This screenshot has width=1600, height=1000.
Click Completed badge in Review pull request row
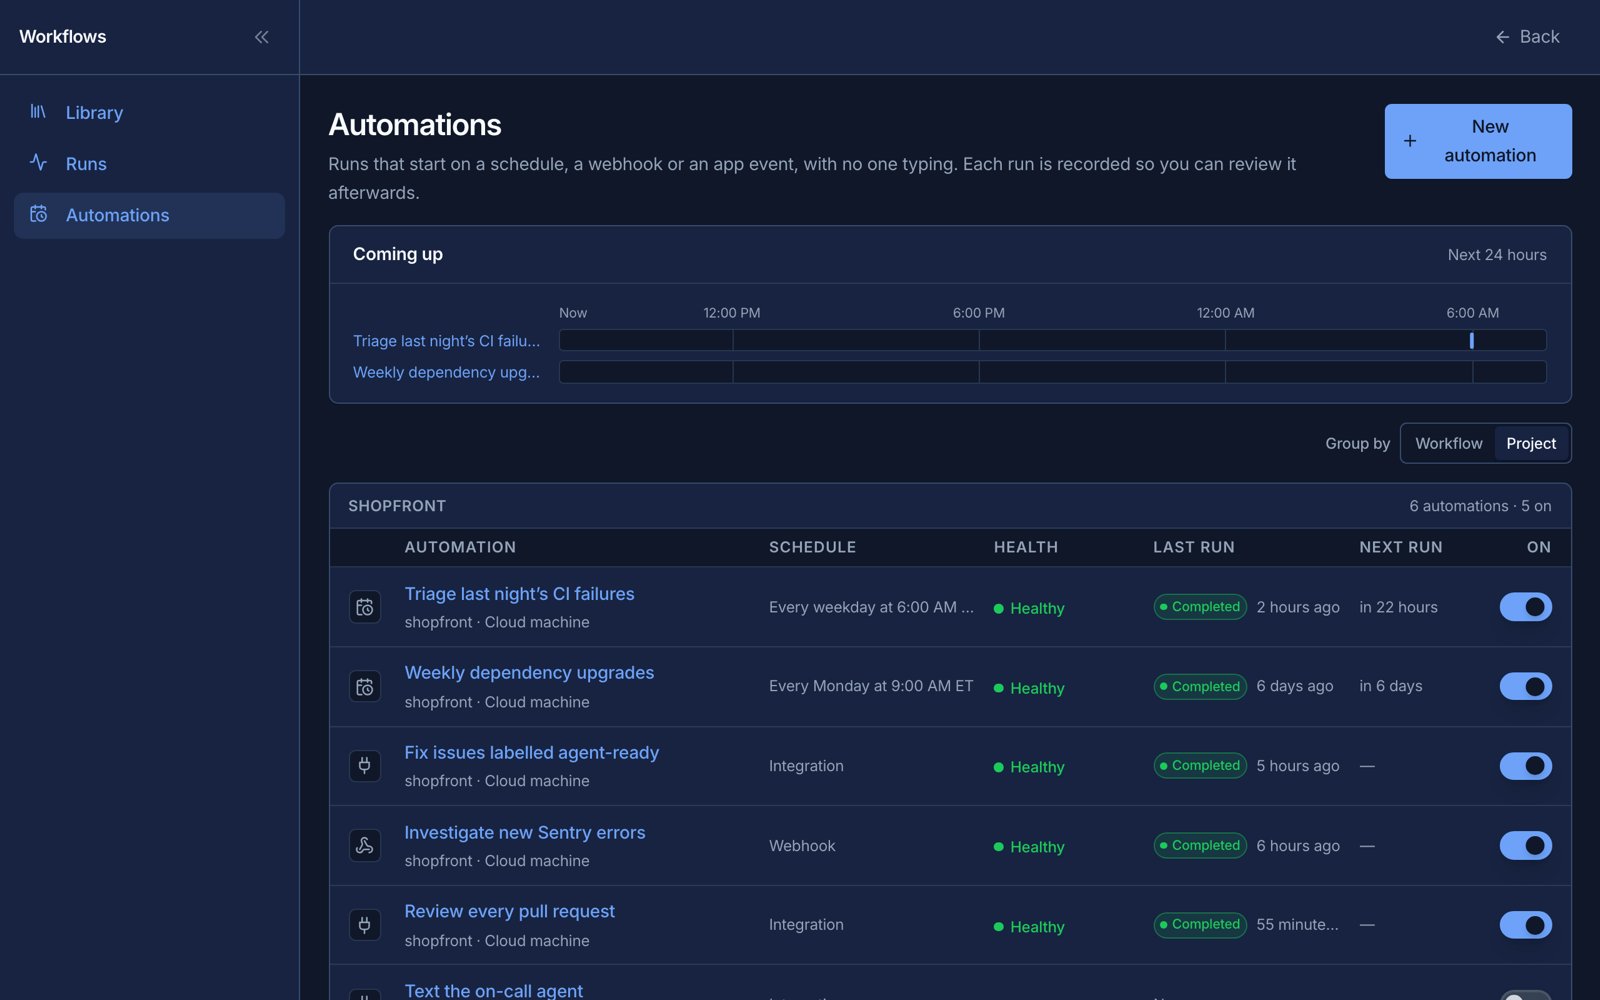1200,925
